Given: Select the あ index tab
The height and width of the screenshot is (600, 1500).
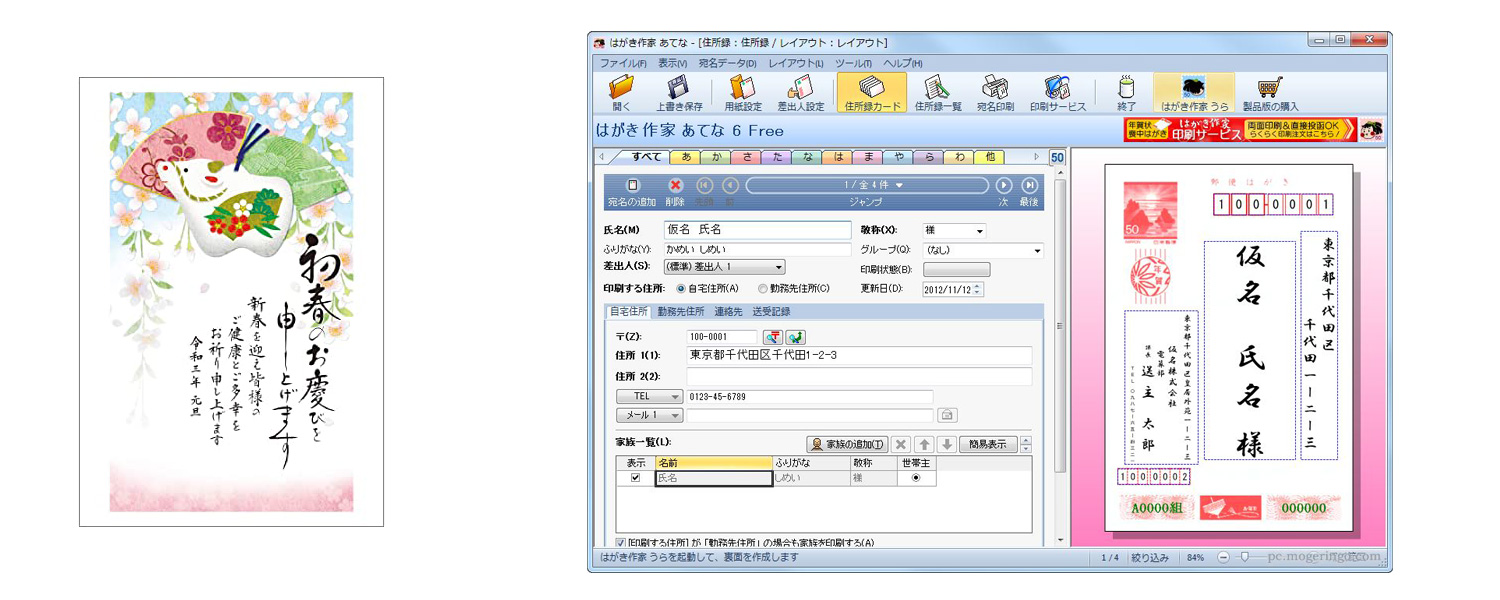Looking at the screenshot, I should (x=685, y=157).
